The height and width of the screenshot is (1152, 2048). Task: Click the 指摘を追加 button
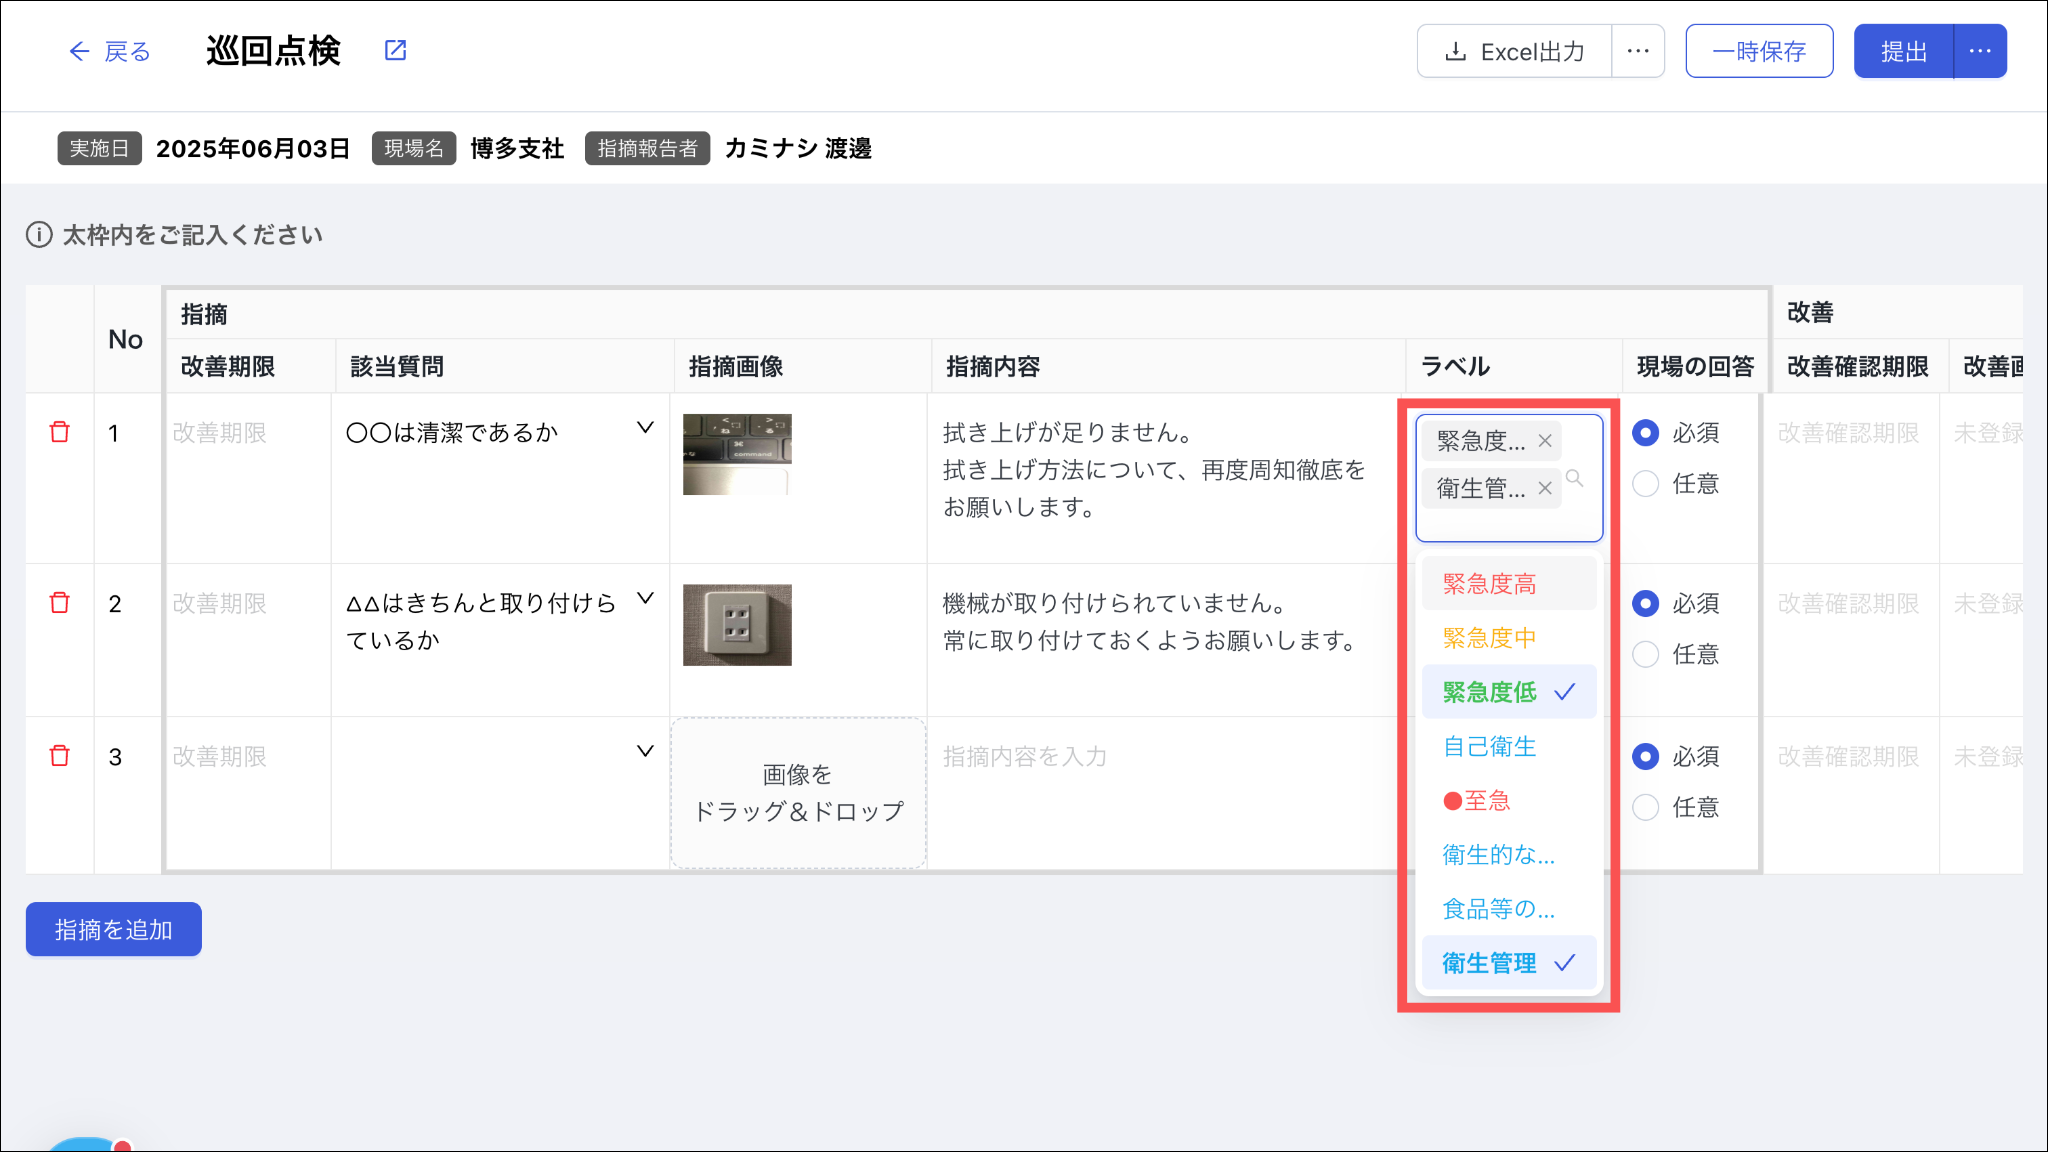click(114, 930)
